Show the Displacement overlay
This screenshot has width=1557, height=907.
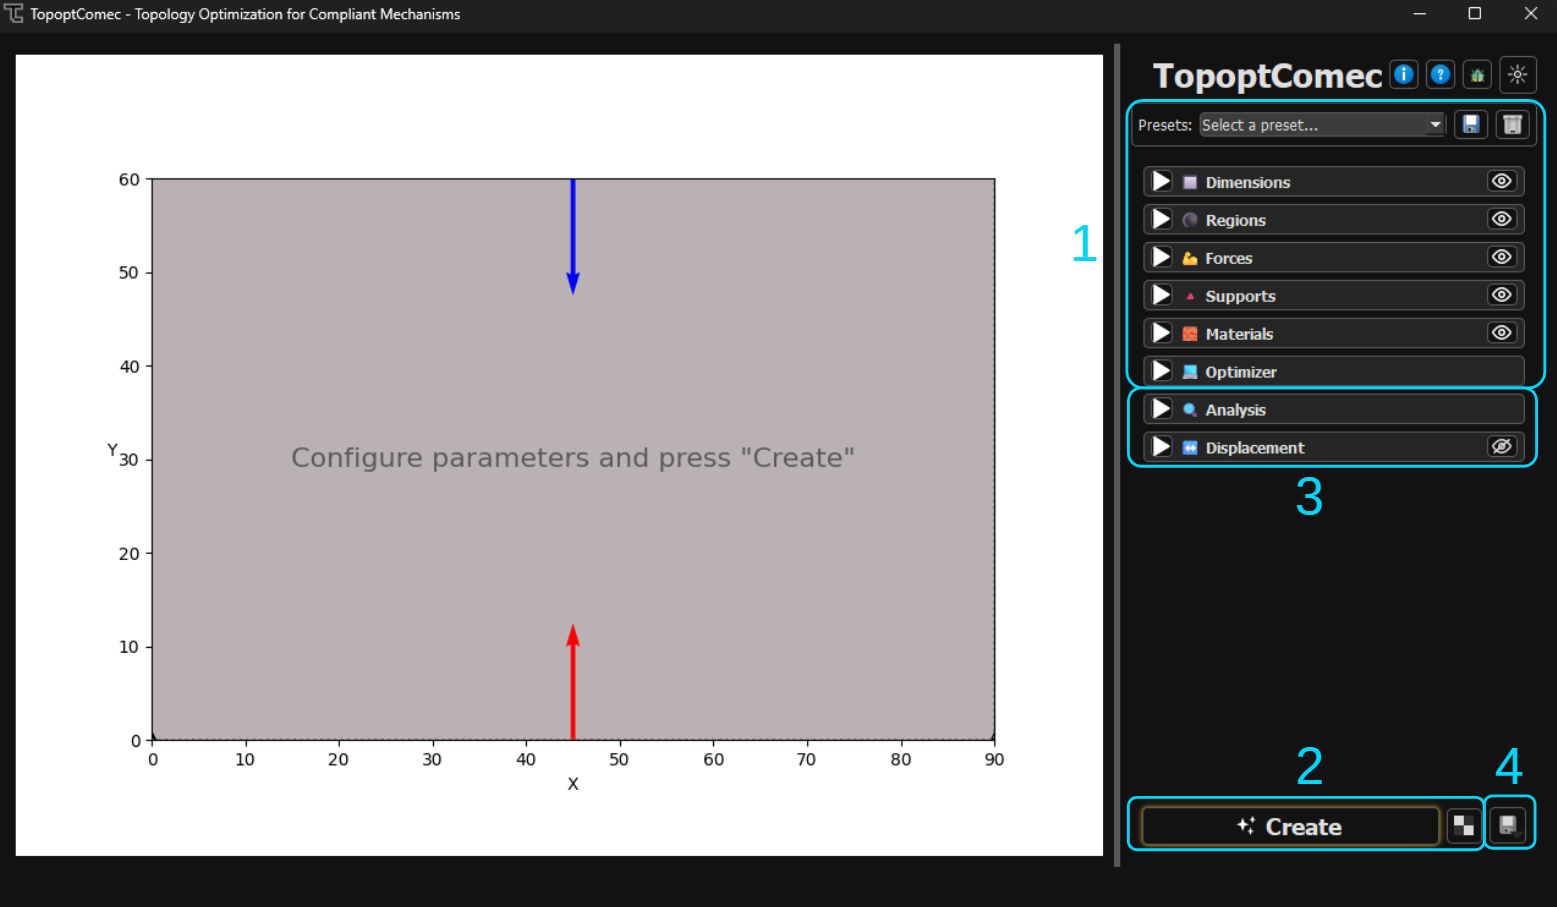pos(1501,446)
